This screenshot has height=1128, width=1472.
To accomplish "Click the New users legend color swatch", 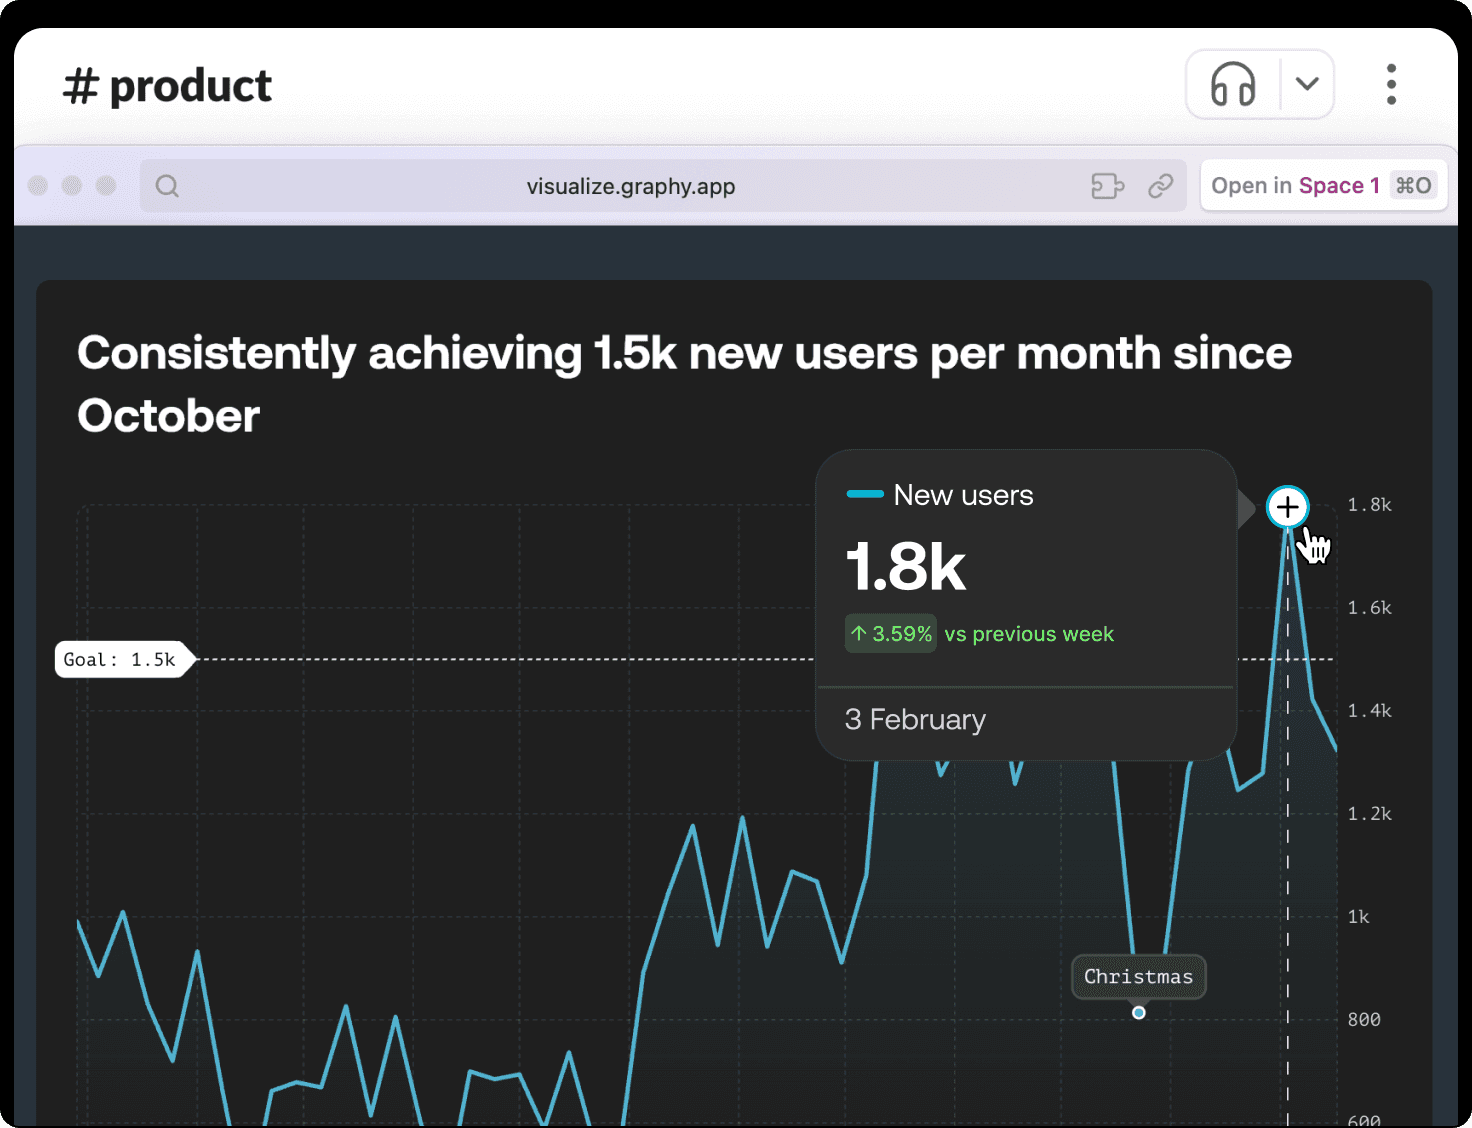I will click(x=865, y=495).
